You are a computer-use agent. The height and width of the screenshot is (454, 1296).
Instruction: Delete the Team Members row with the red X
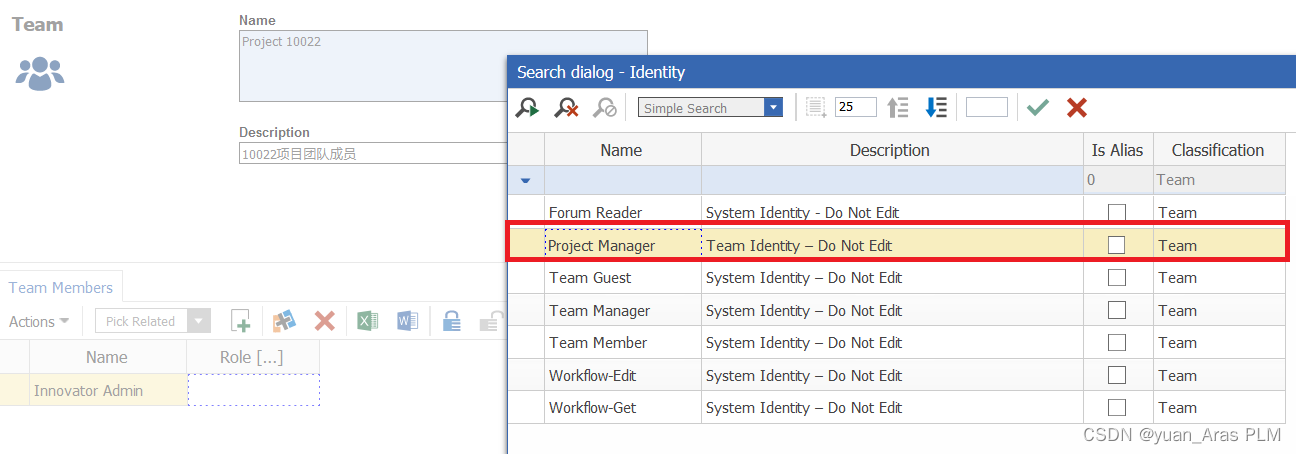(324, 321)
